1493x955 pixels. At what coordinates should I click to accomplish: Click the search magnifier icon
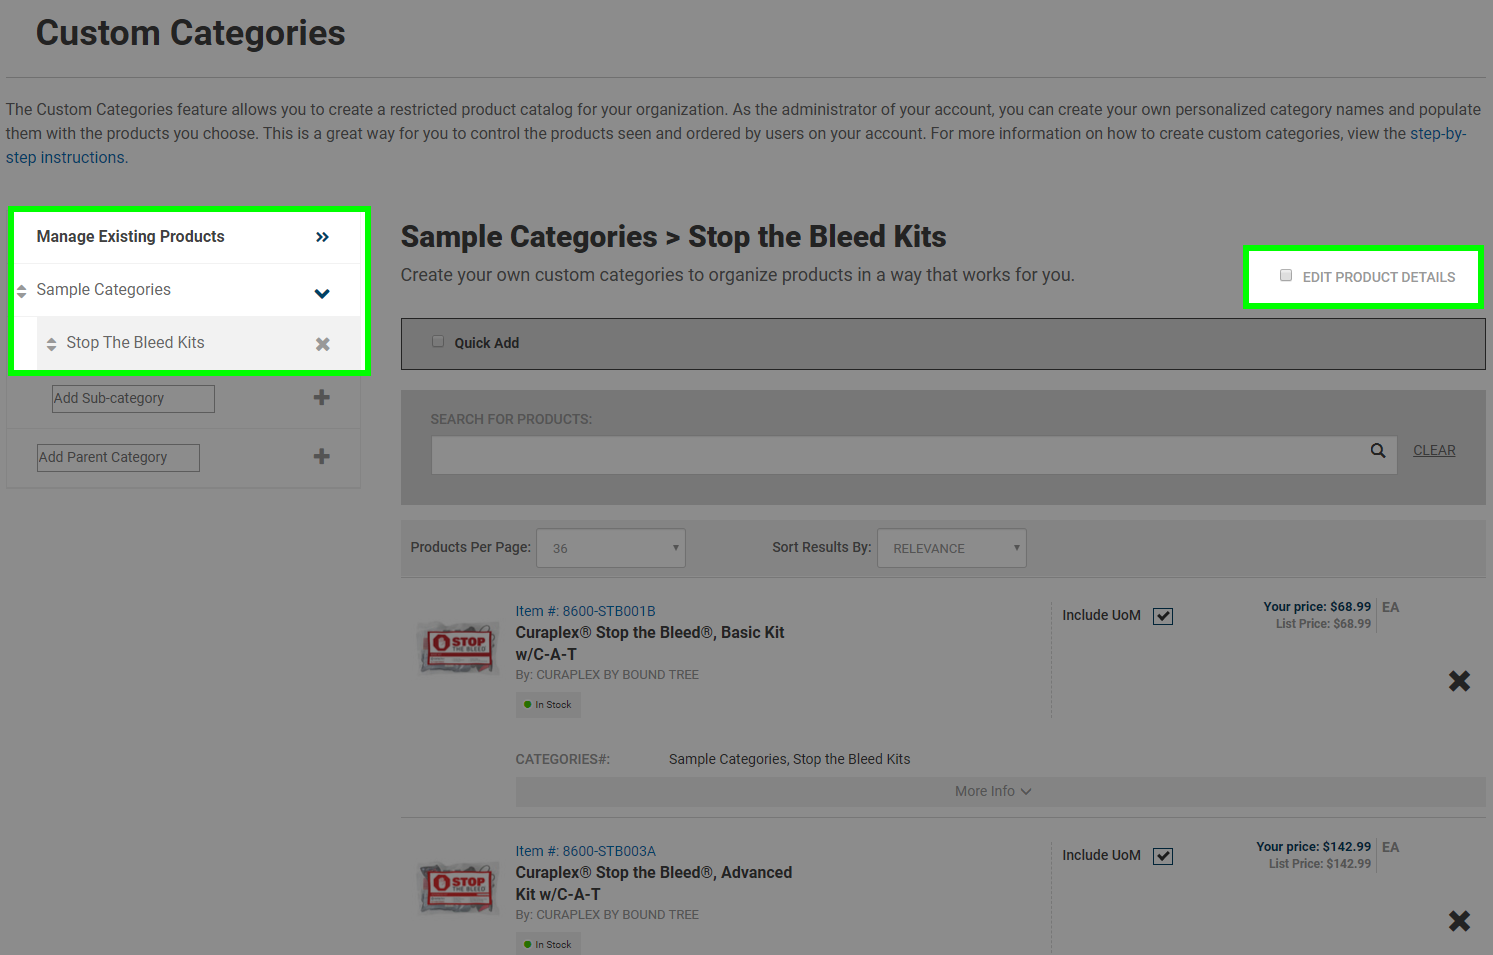click(x=1377, y=451)
